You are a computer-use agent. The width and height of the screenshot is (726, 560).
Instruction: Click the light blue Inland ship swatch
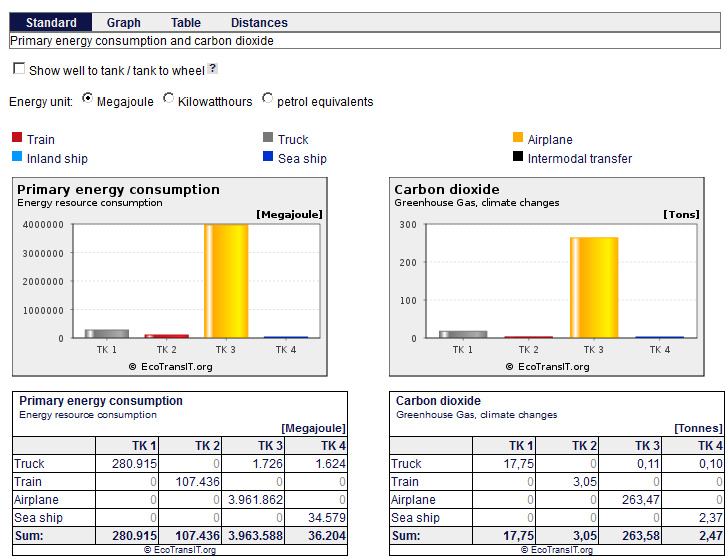(x=16, y=157)
